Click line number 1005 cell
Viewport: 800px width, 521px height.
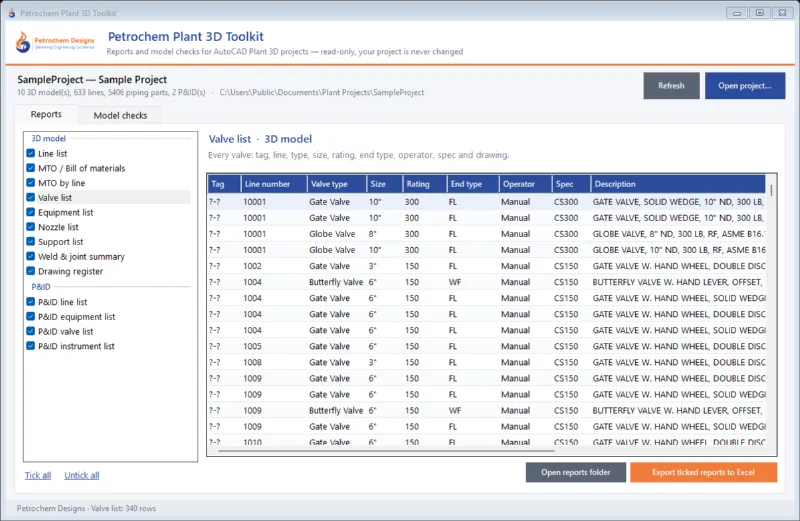click(253, 346)
